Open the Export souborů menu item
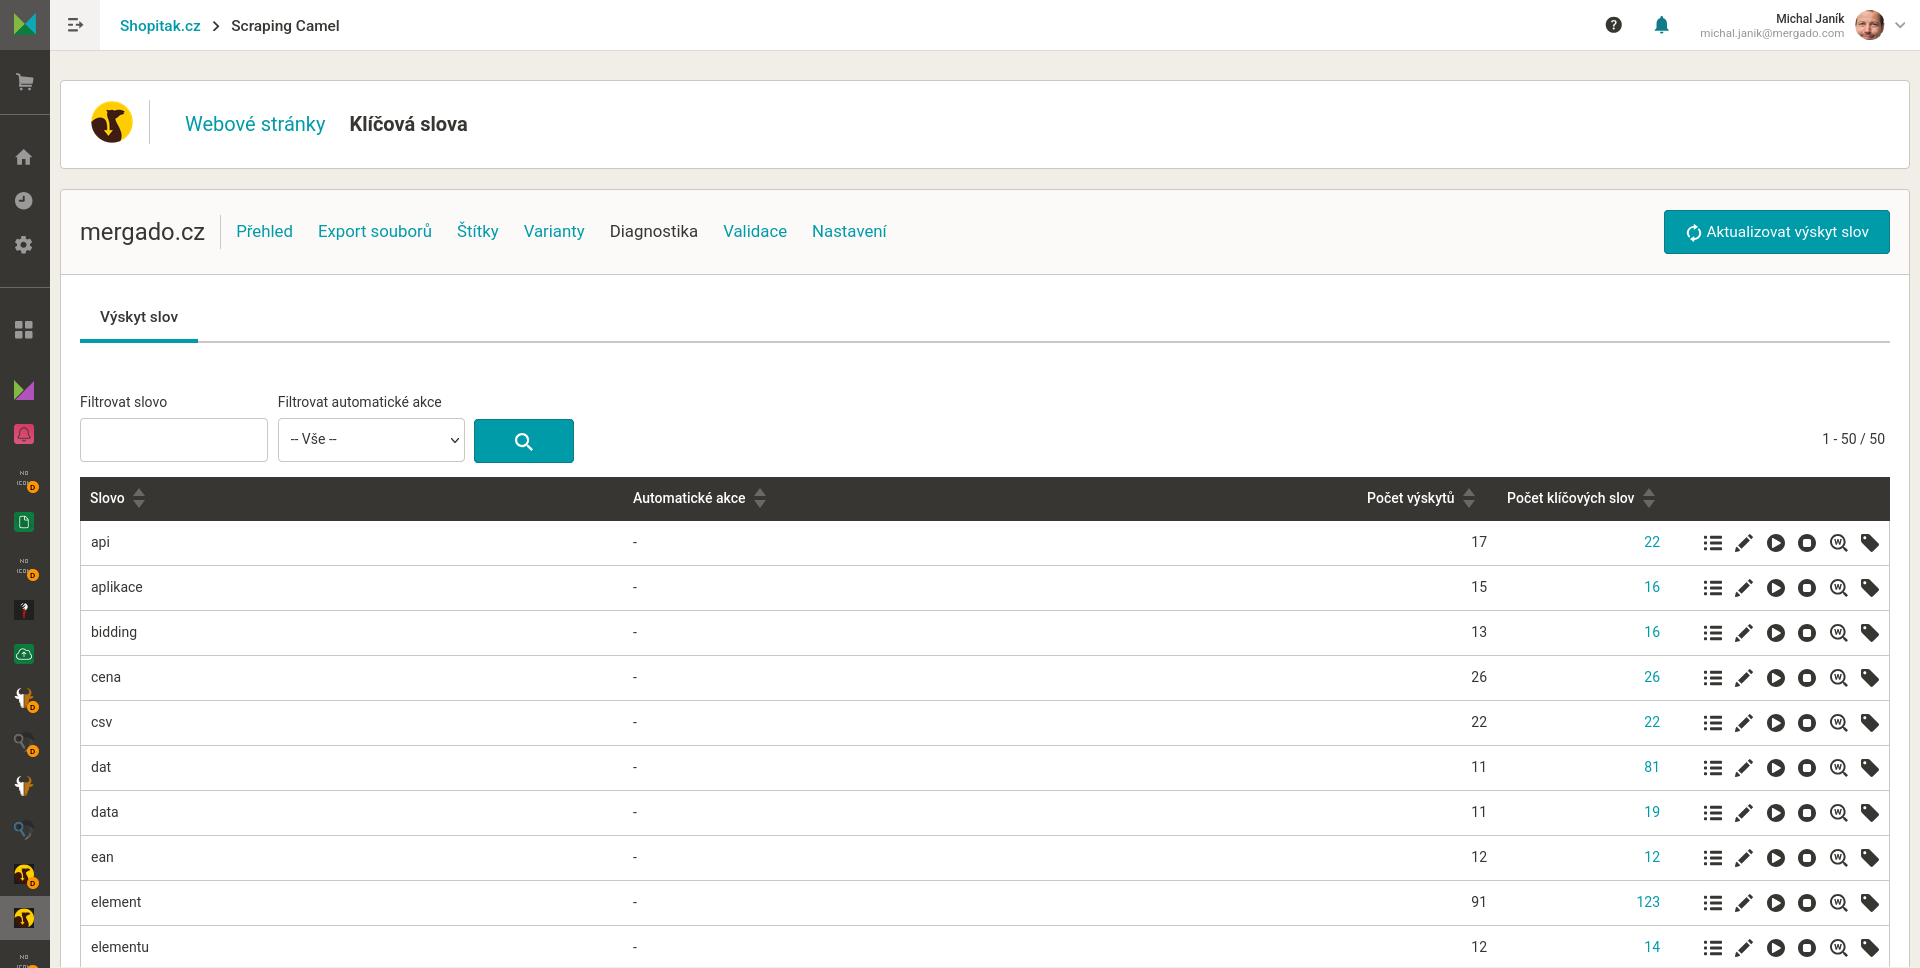The image size is (1920, 968). [x=375, y=231]
